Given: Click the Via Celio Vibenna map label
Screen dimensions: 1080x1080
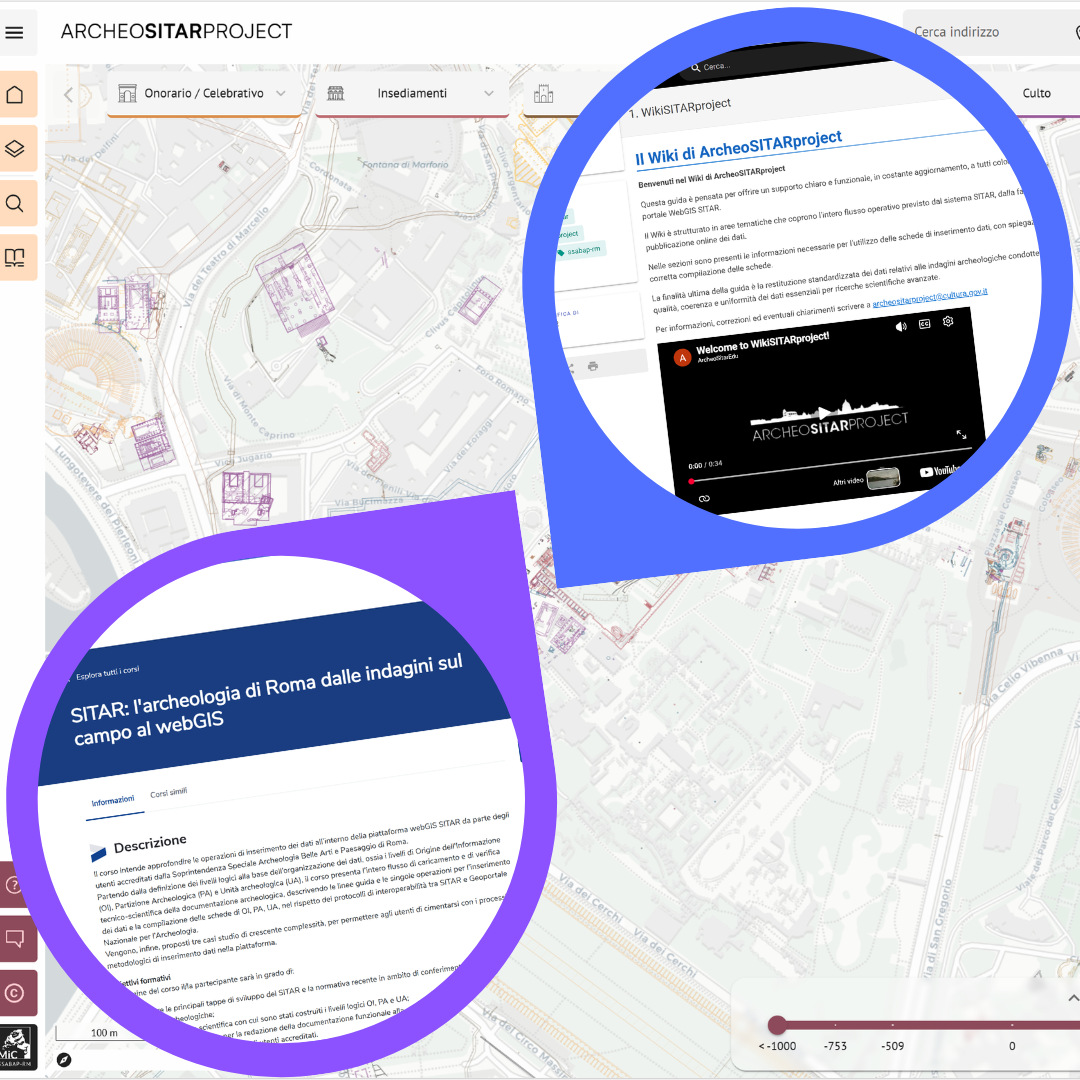Looking at the screenshot, I should click(1024, 677).
